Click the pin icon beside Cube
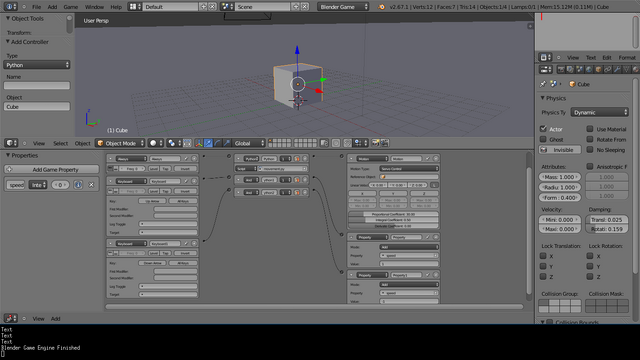Image resolution: width=640 pixels, height=360 pixels. tap(543, 84)
